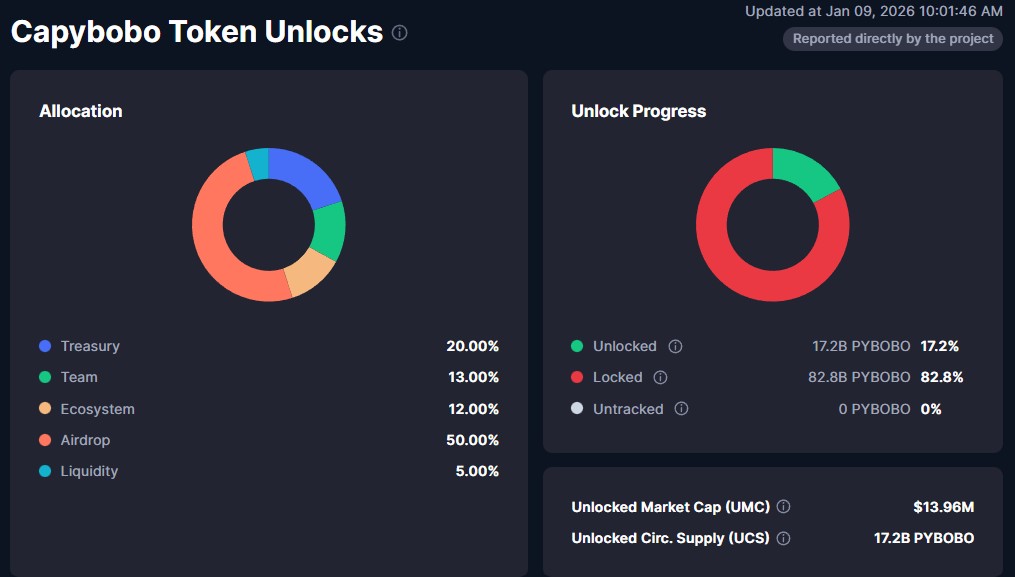Toggle the Ecosystem legend label
Screen dimensions: 1015x577
(x=97, y=409)
